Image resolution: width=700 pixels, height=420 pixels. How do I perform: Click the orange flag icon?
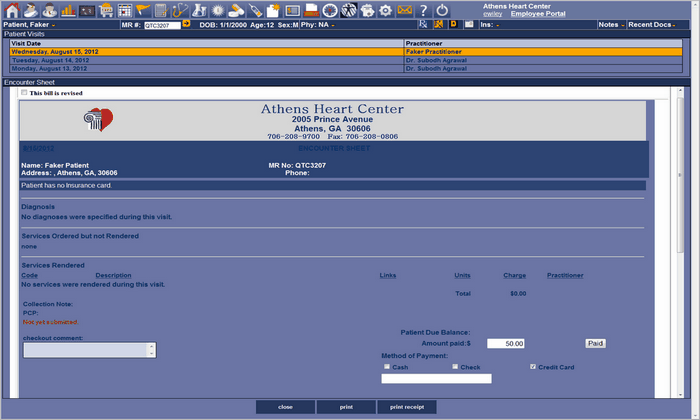click(x=143, y=10)
